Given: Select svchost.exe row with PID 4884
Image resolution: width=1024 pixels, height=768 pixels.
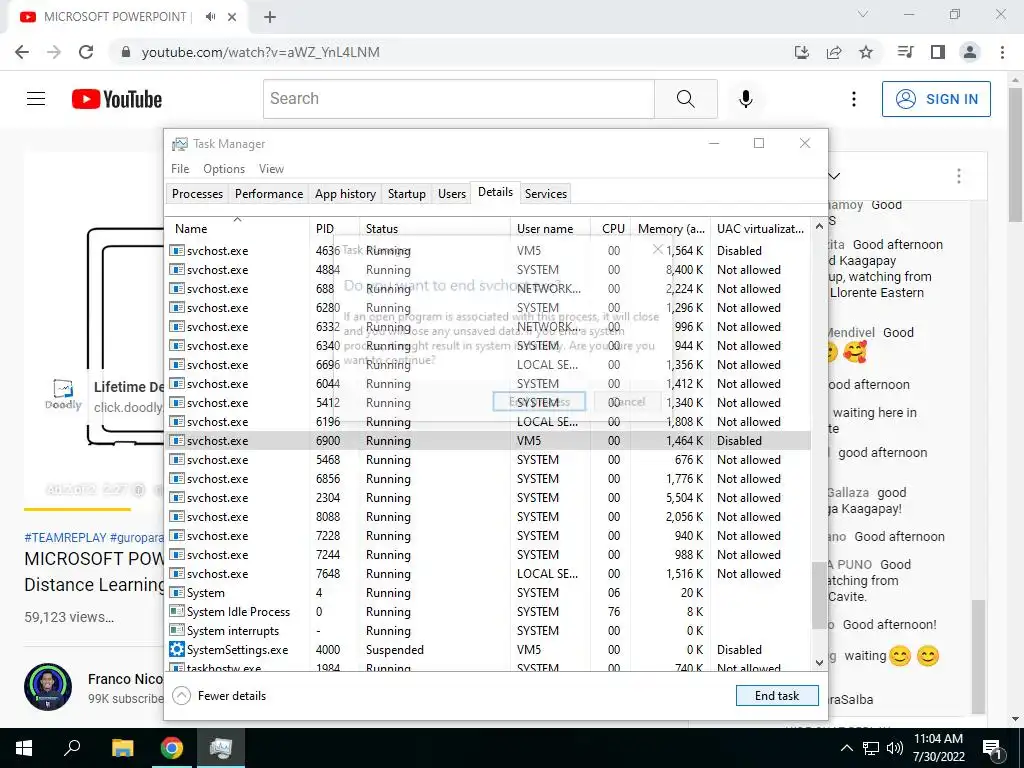Looking at the screenshot, I should coord(488,270).
